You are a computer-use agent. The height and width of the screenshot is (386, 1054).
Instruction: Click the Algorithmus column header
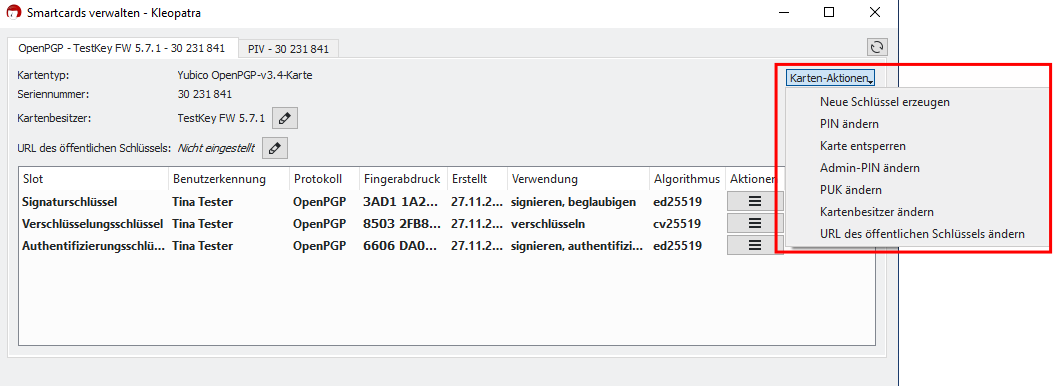coord(687,180)
